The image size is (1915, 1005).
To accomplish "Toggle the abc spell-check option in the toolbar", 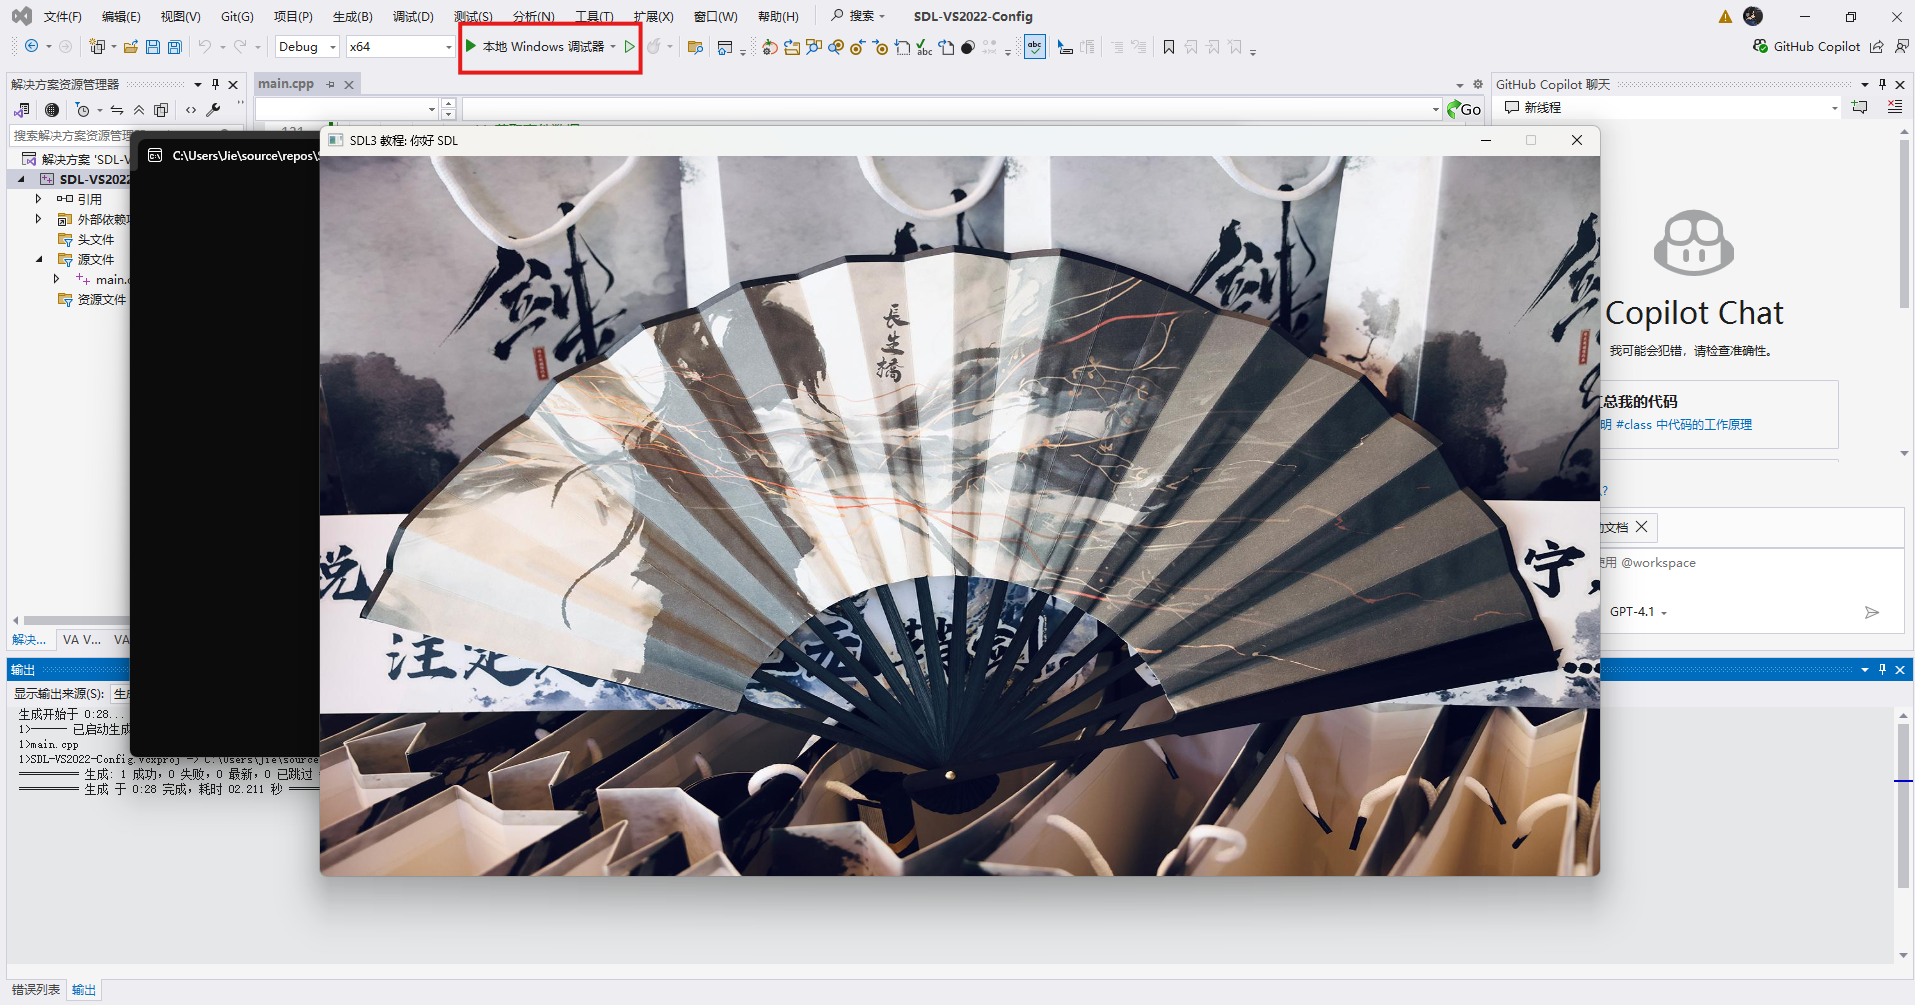I will 1035,47.
